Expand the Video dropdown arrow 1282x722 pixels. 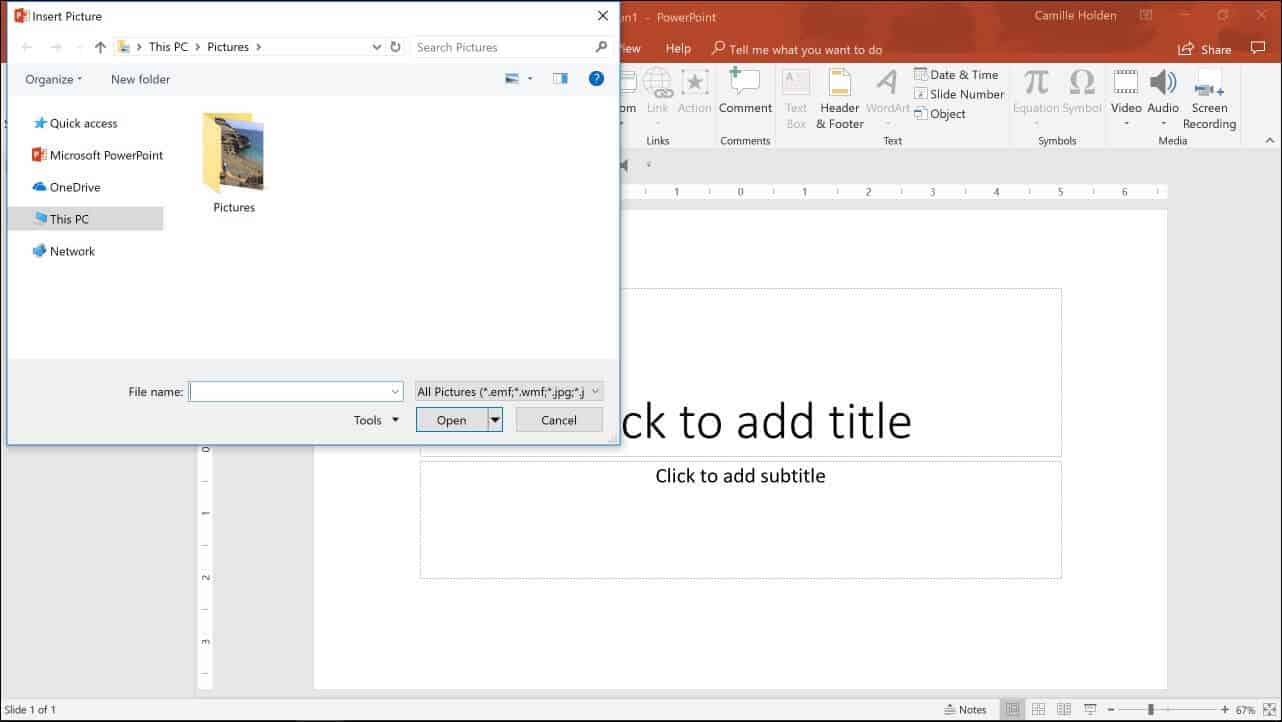(1126, 125)
